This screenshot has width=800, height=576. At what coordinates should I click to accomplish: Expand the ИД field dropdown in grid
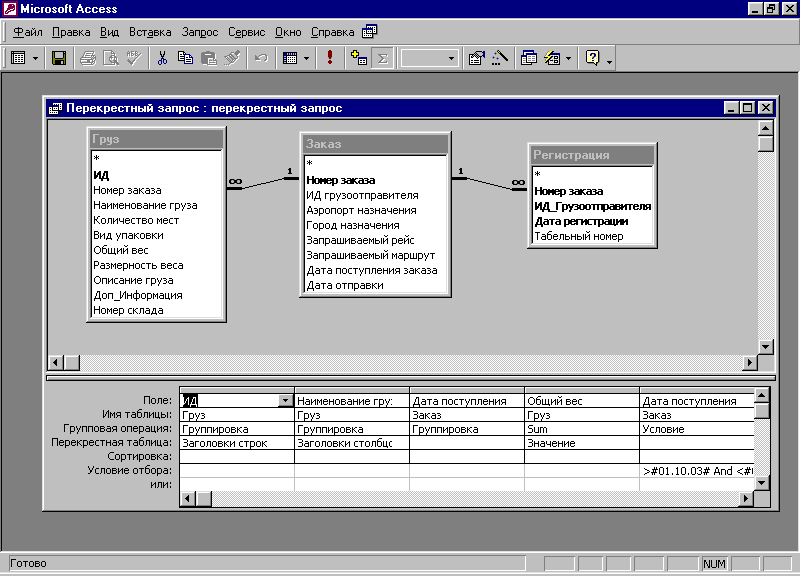point(286,401)
